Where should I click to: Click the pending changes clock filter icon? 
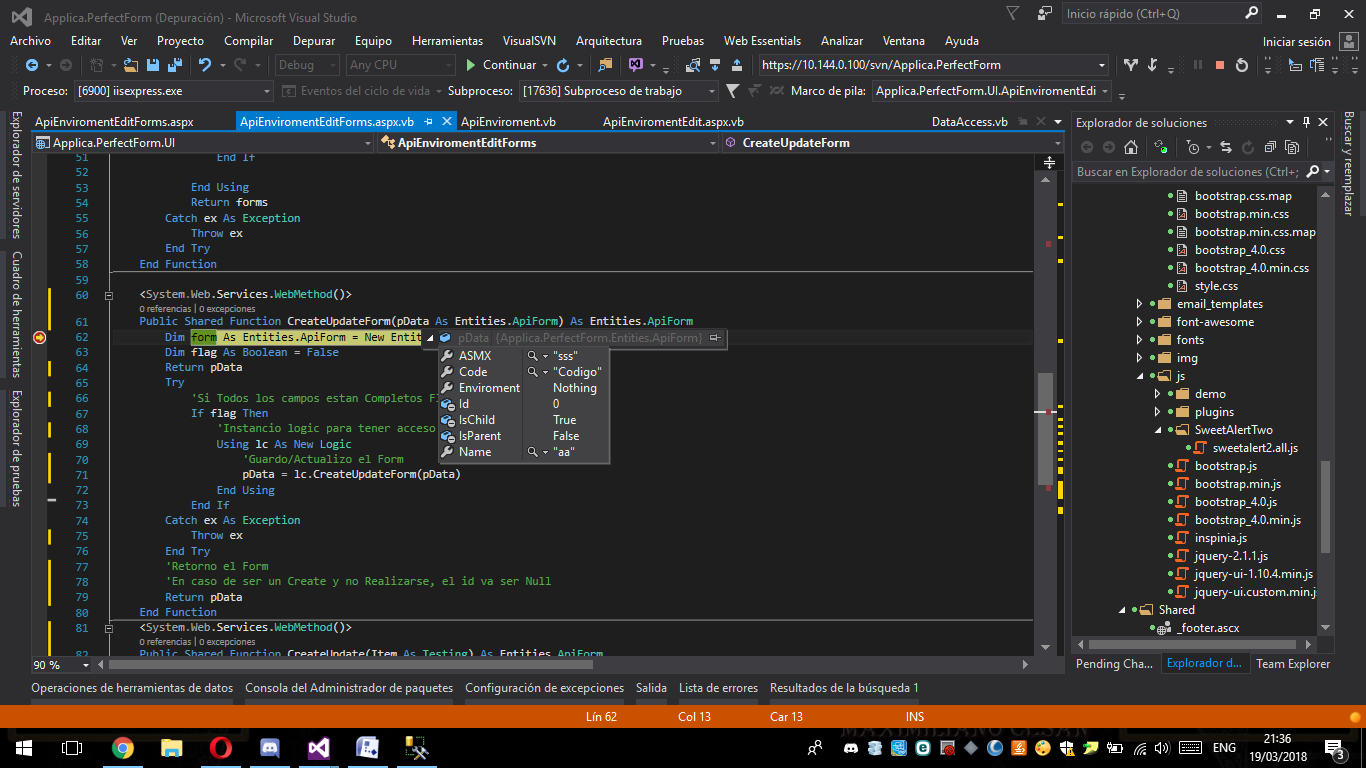pos(1192,147)
